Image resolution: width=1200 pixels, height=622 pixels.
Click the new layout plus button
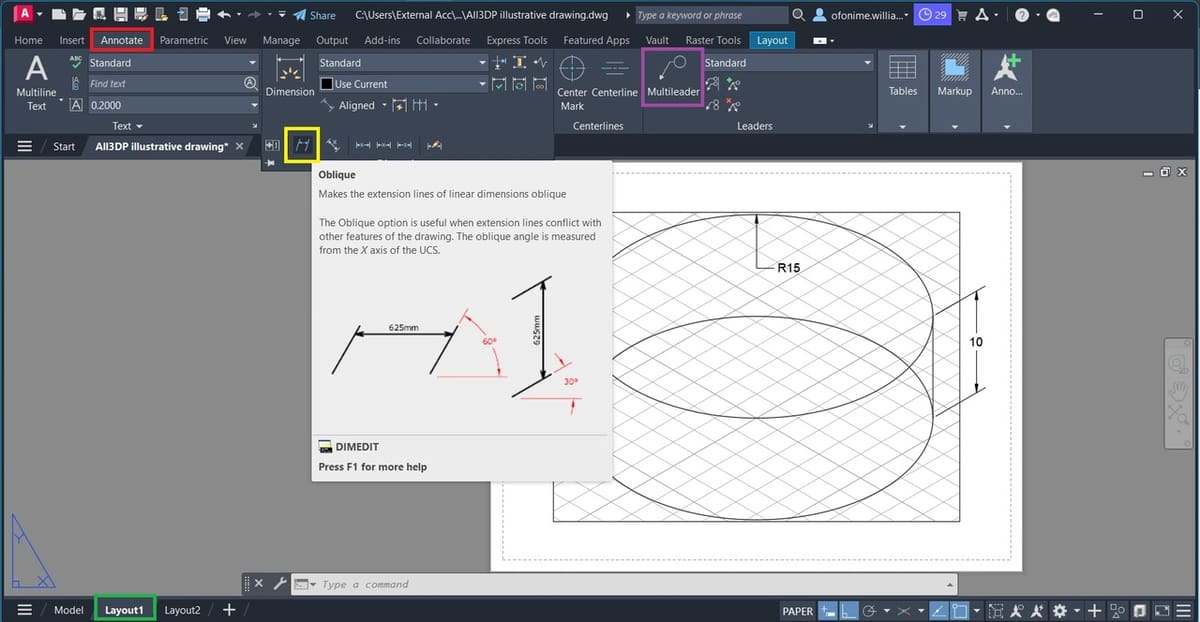click(229, 610)
